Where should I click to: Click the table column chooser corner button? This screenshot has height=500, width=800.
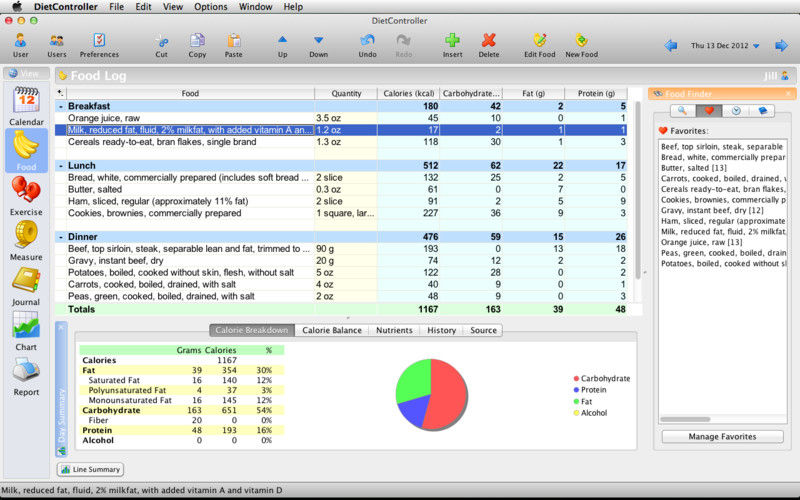tap(61, 93)
